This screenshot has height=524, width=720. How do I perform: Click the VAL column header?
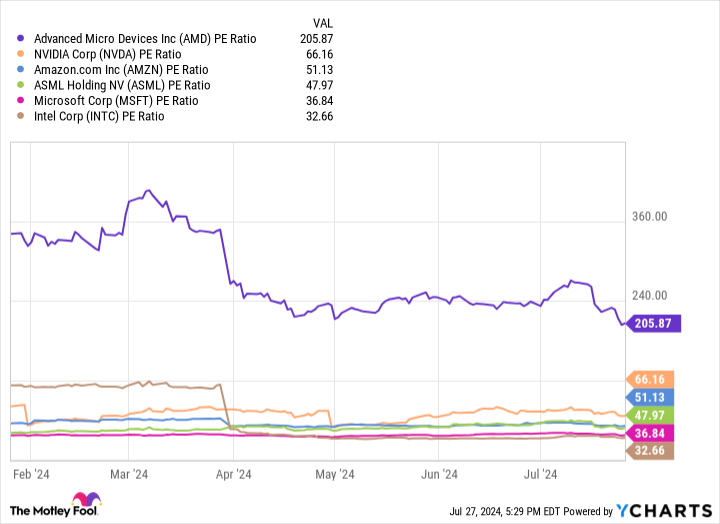323,23
